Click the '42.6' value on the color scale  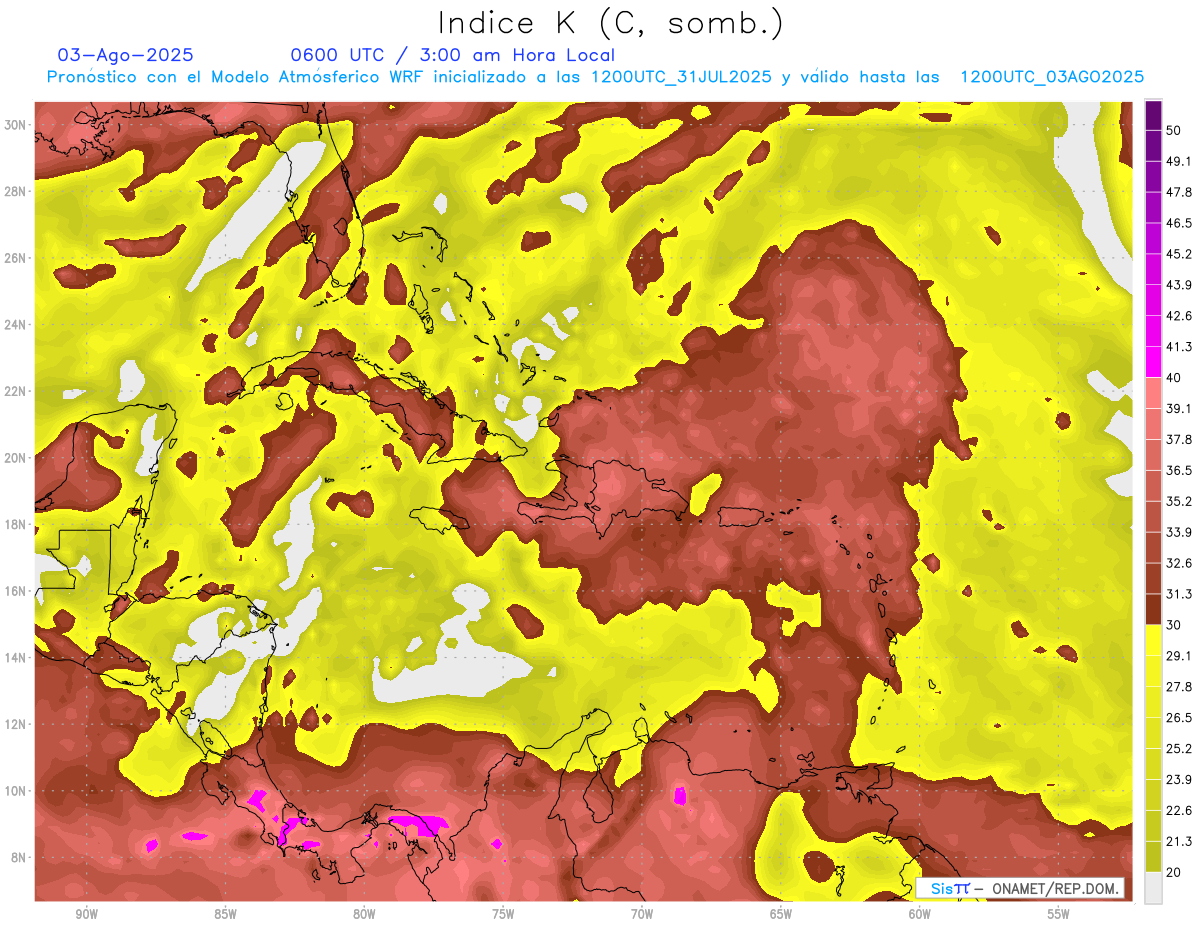coord(1178,316)
